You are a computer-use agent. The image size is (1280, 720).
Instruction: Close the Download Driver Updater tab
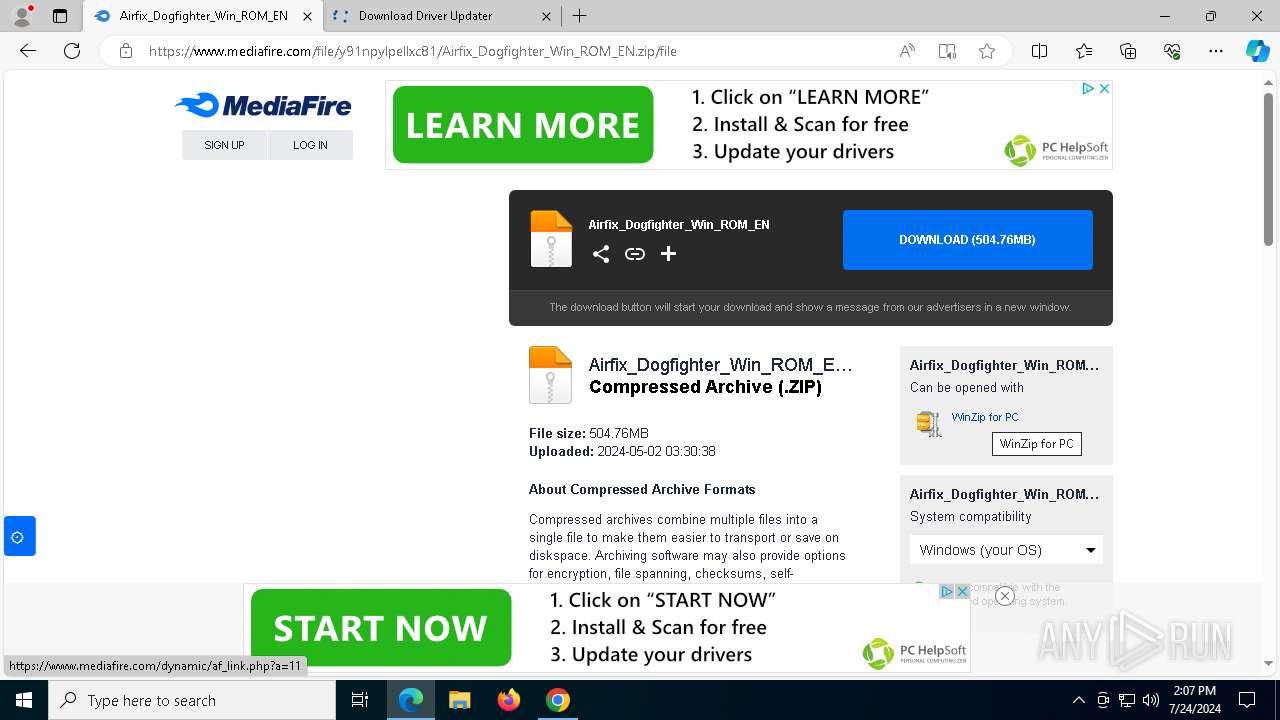(546, 16)
